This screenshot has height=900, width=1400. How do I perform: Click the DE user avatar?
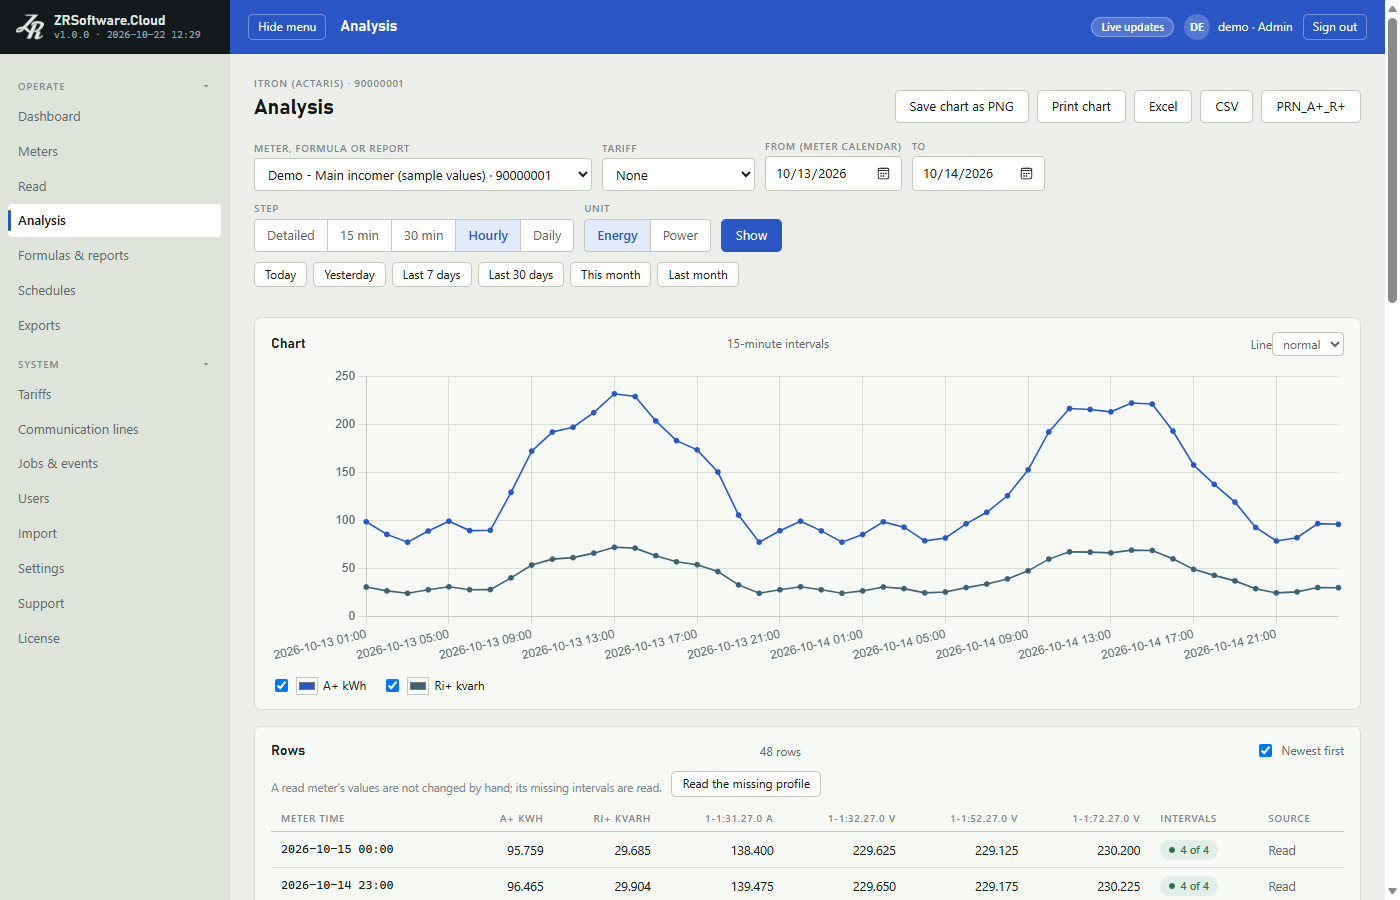click(x=1197, y=27)
